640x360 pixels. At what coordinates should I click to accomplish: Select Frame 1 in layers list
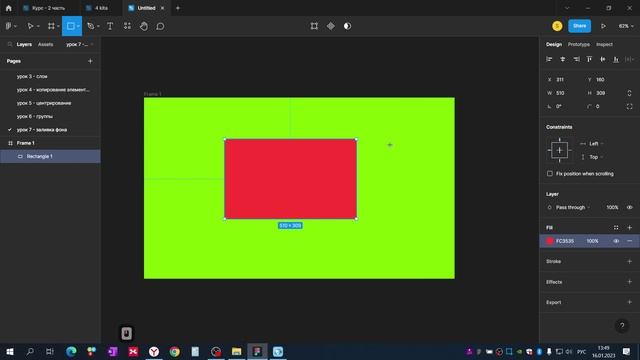point(50,143)
